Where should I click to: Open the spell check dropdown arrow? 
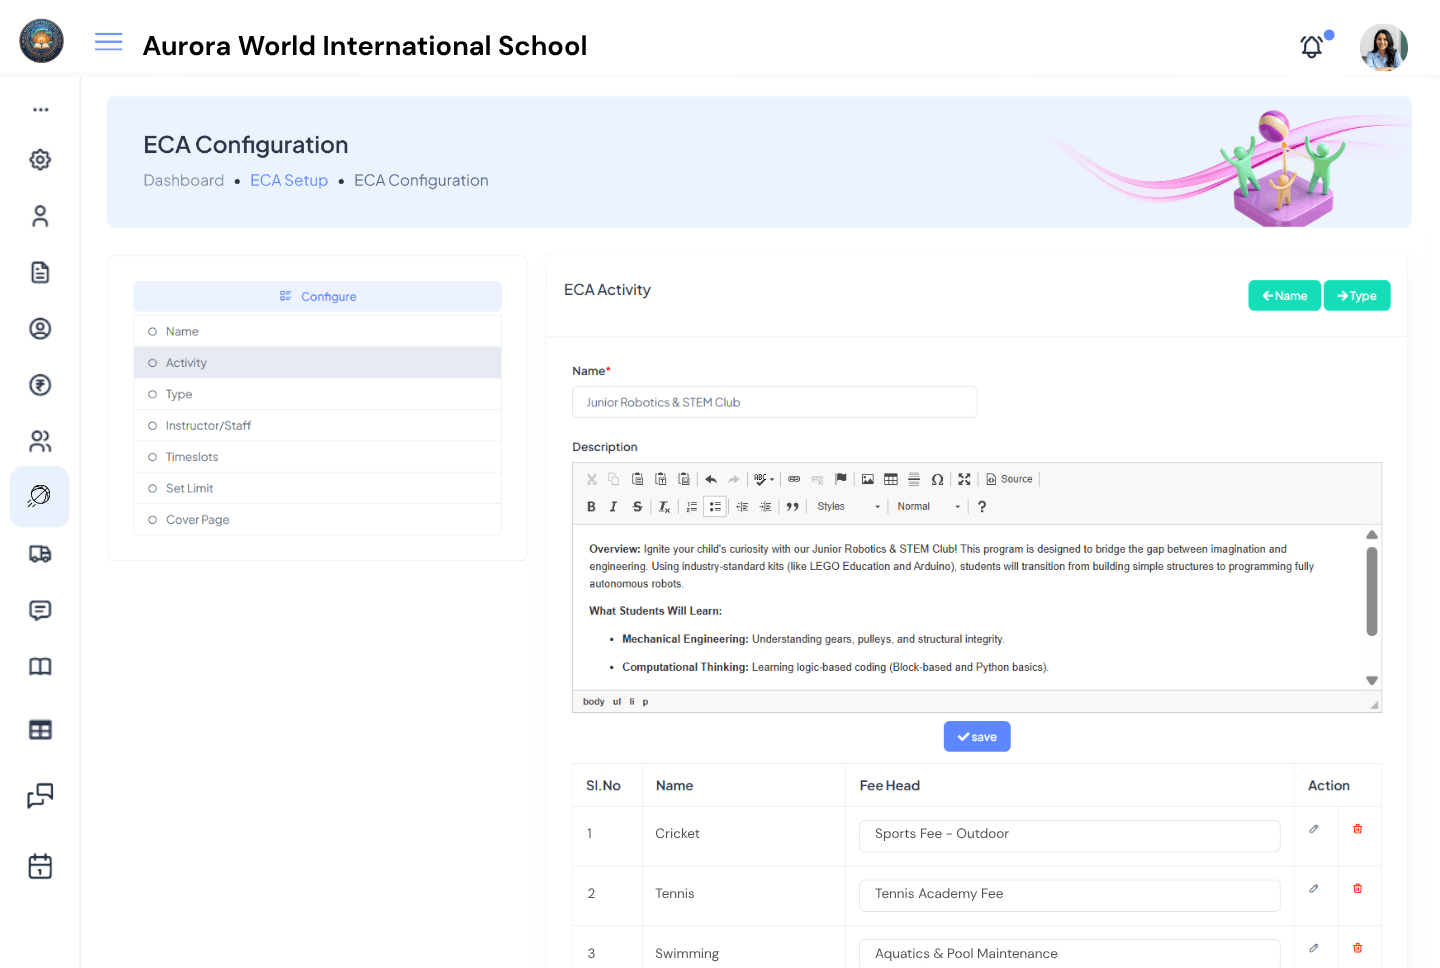(x=772, y=479)
